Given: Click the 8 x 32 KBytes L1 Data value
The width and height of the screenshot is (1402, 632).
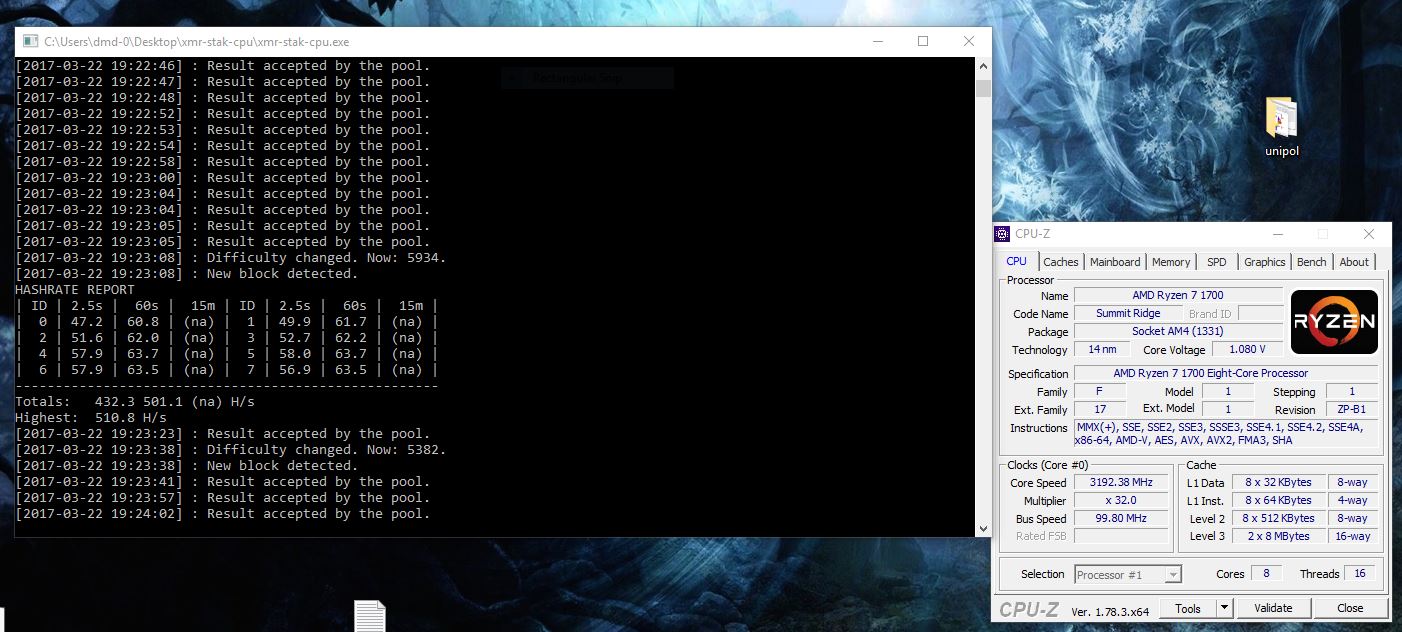Looking at the screenshot, I should point(1278,482).
